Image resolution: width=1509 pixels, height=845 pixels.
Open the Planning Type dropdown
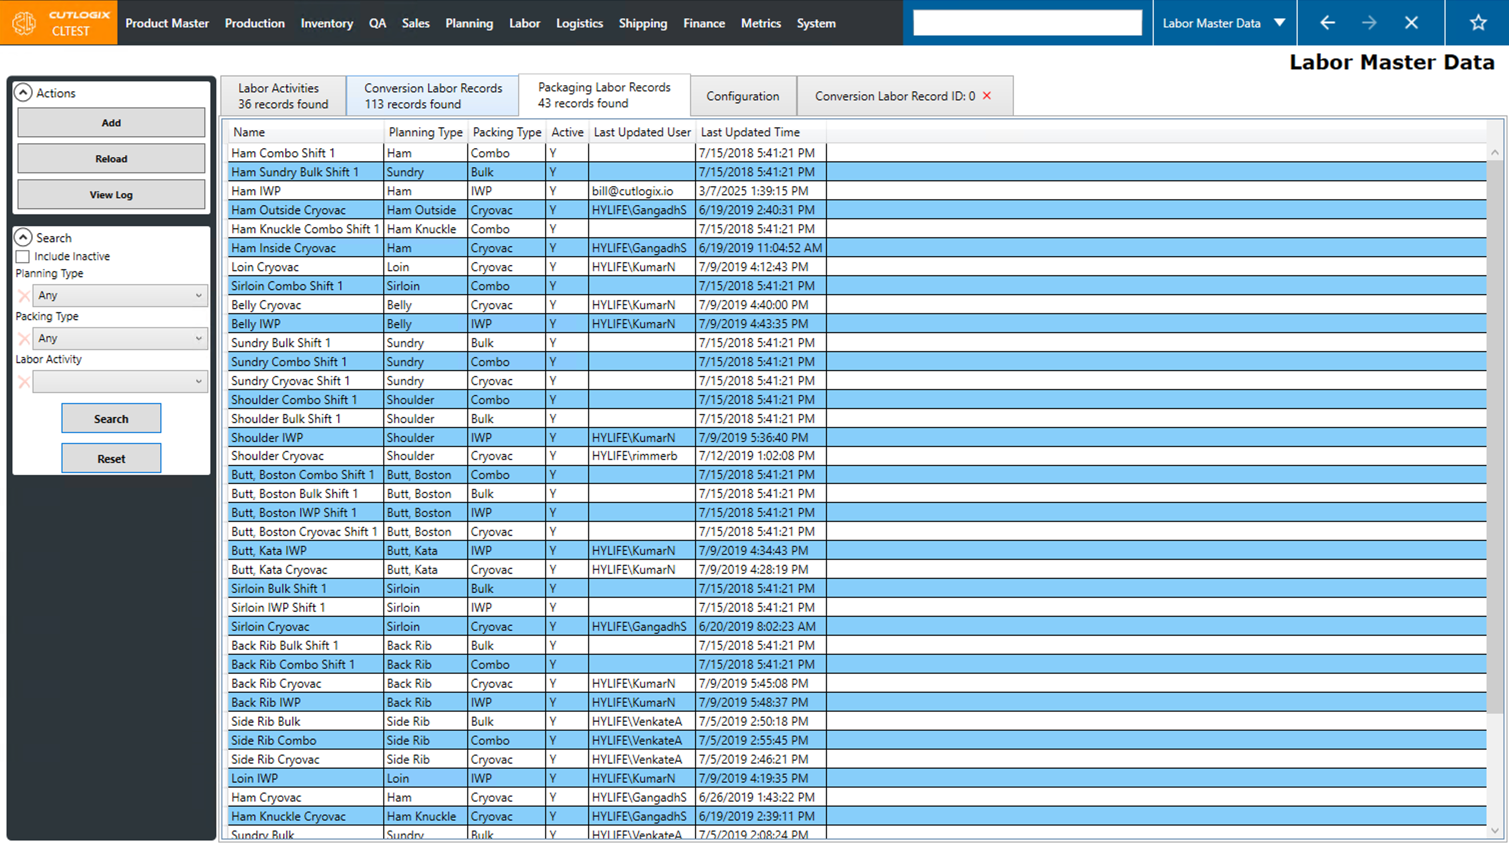pos(119,296)
